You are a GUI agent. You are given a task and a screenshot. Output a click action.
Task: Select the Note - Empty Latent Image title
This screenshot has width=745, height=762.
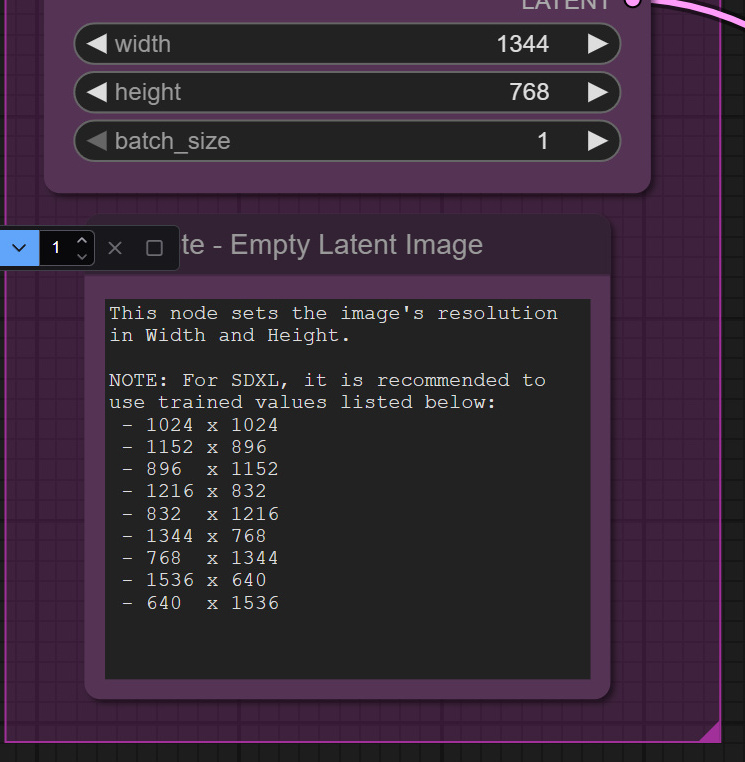tap(332, 244)
